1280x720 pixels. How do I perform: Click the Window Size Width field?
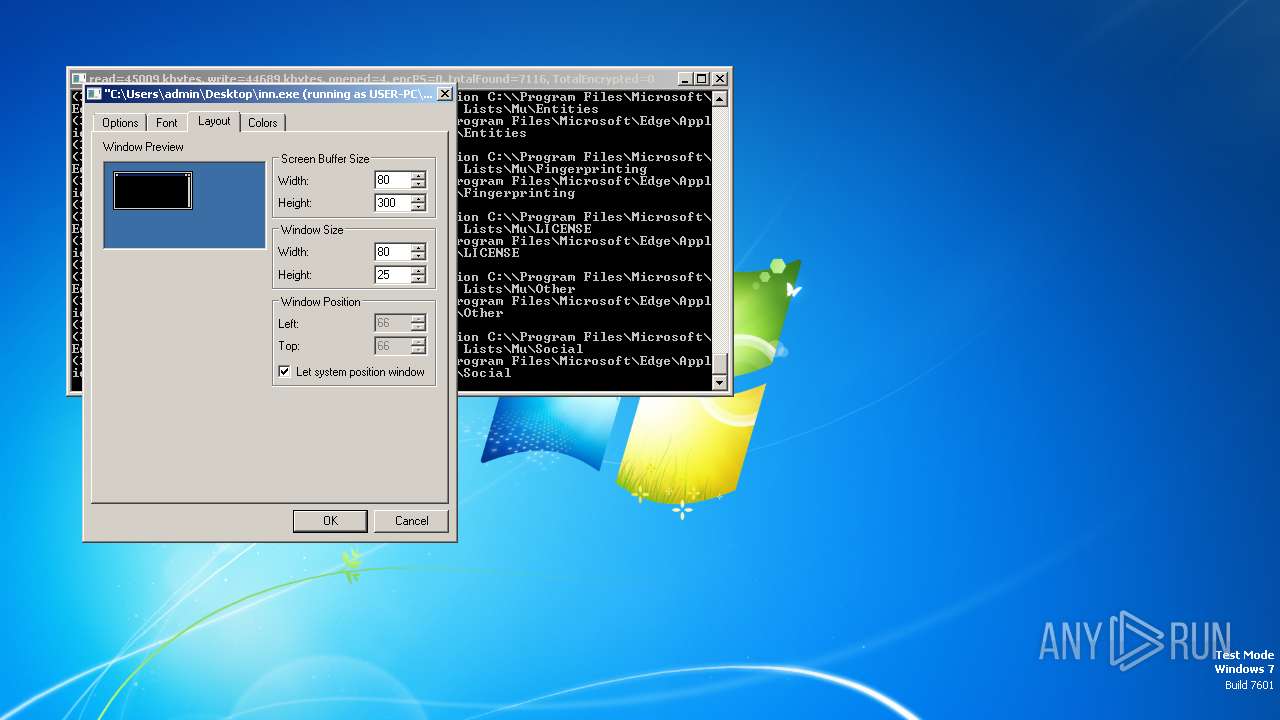pyautogui.click(x=392, y=252)
